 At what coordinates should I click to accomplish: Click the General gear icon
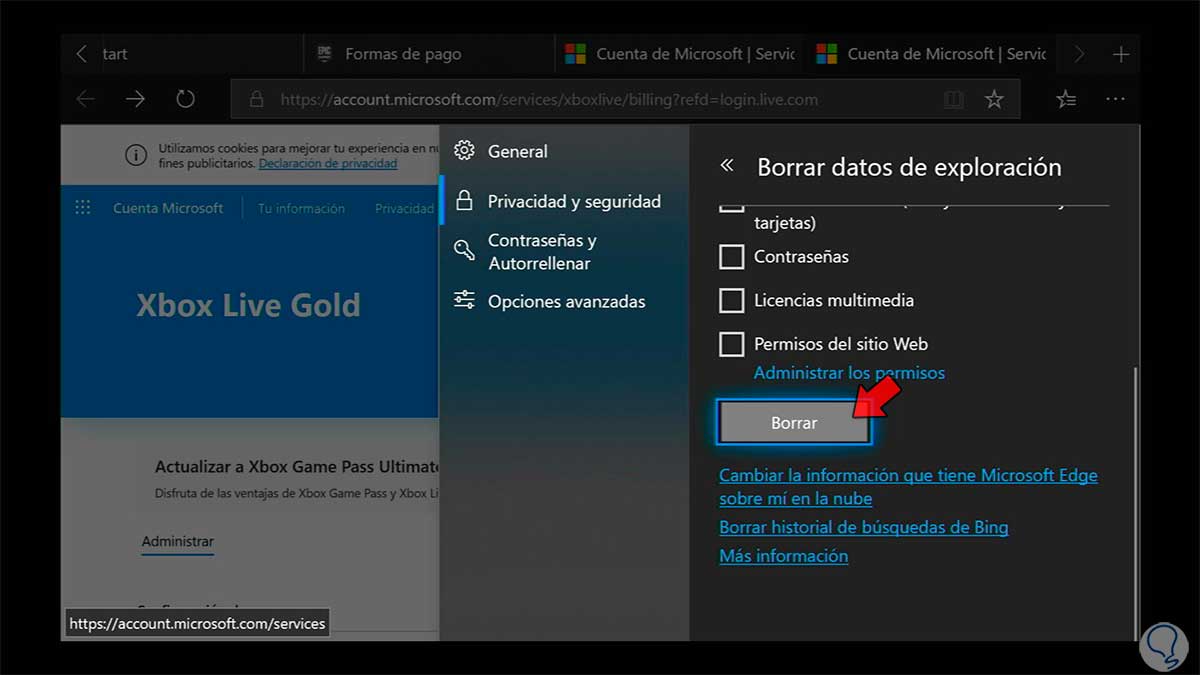pyautogui.click(x=464, y=151)
